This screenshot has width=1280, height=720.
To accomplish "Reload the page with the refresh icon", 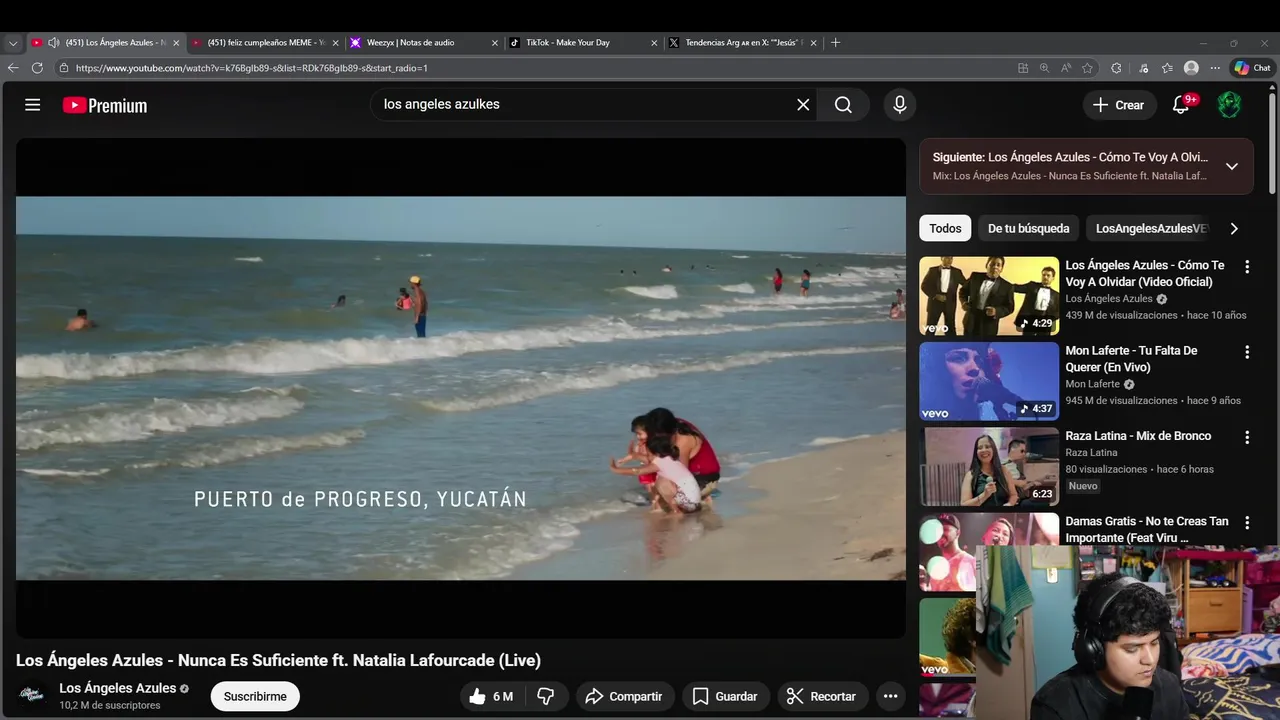I will (37, 68).
